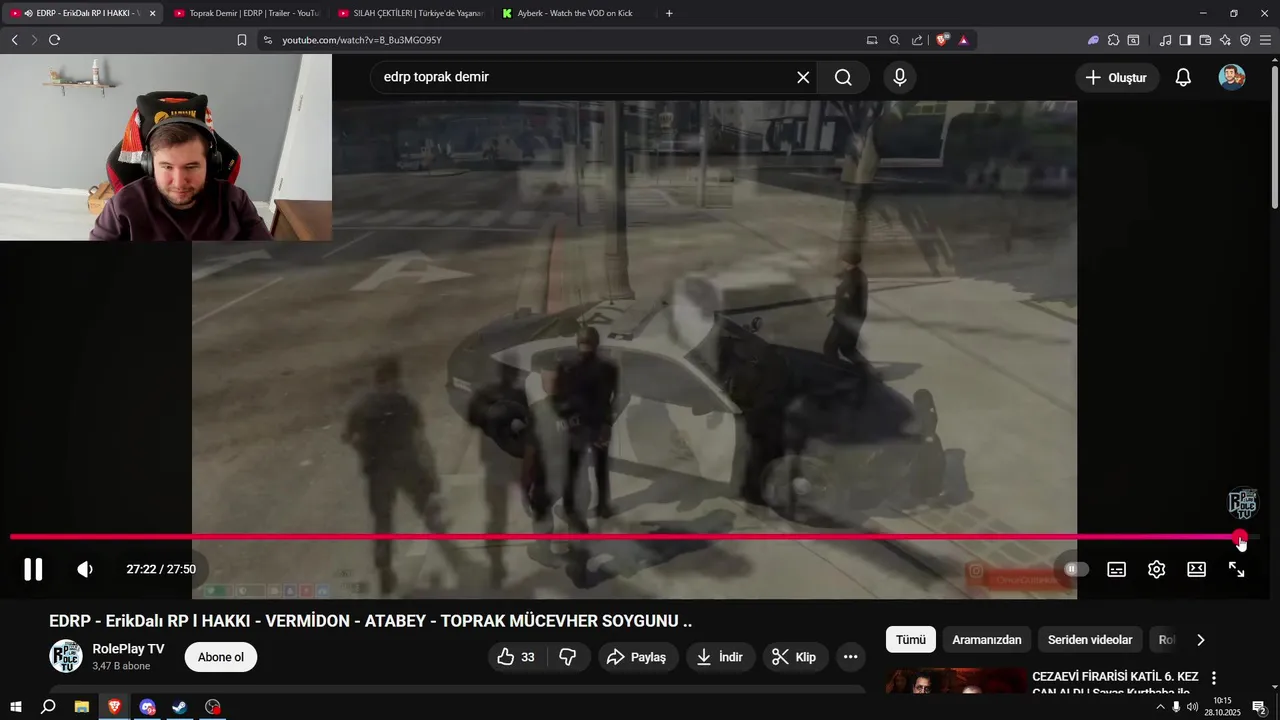
Task: Click the progress bar scrubber handle
Action: pos(1240,537)
